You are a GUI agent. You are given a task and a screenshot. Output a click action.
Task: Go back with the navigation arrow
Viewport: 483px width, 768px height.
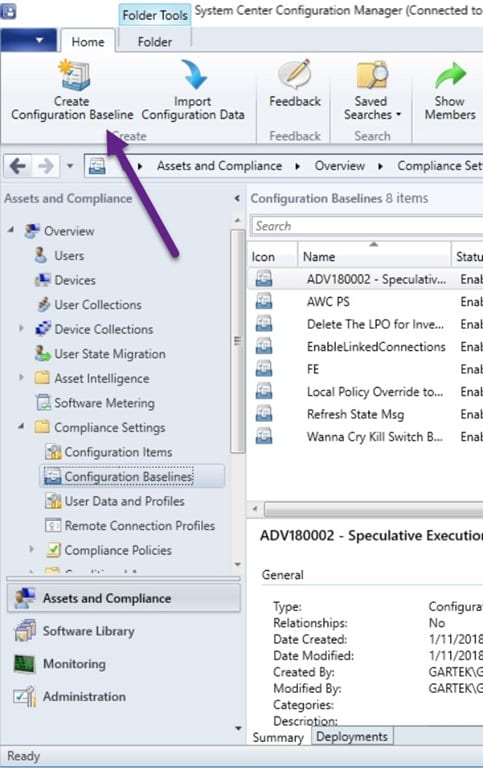[x=18, y=166]
